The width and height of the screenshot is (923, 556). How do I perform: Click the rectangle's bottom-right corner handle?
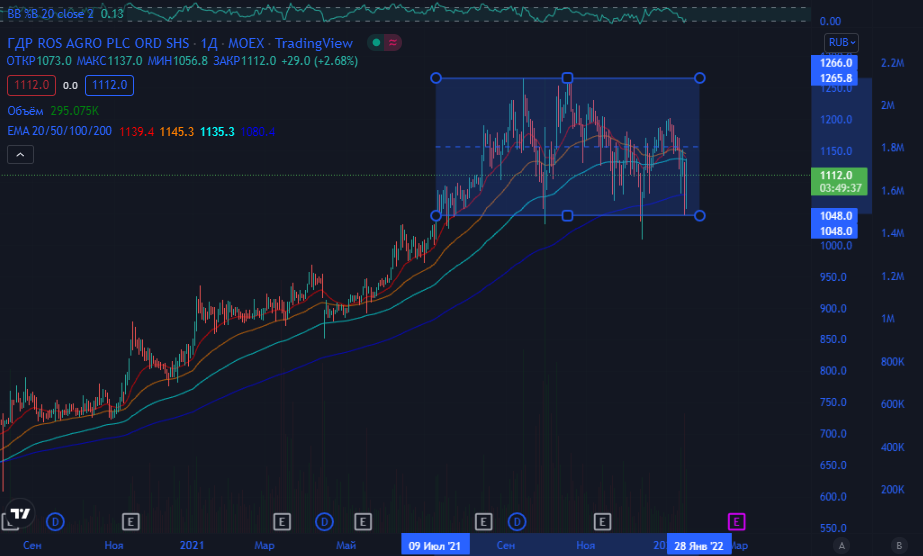tap(699, 215)
